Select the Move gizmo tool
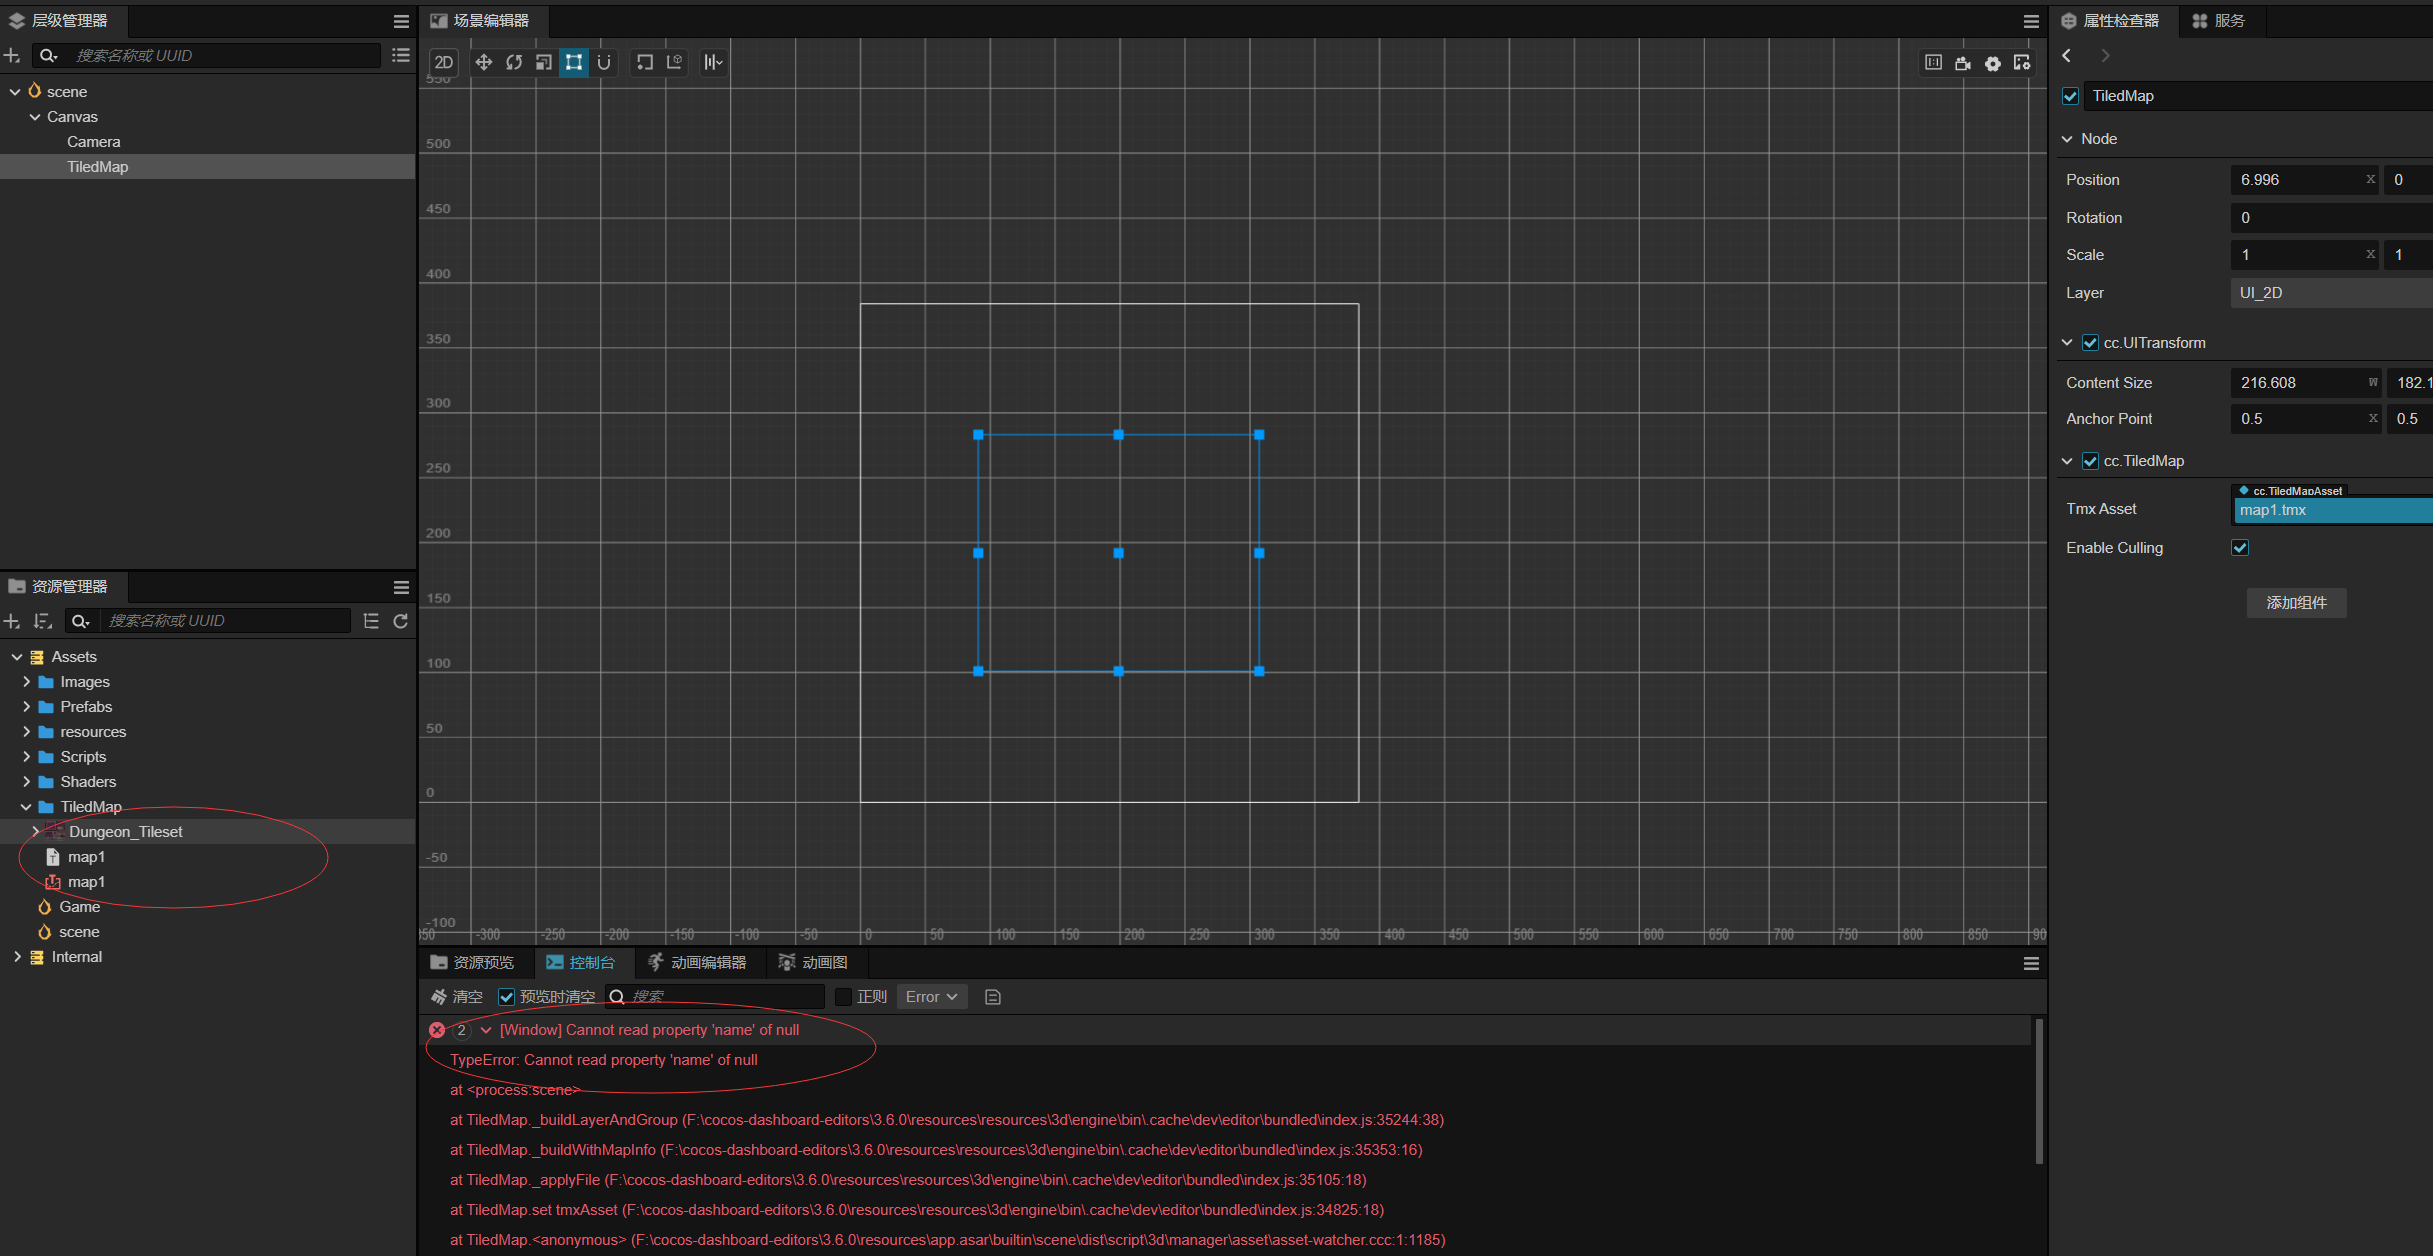 pyautogui.click(x=484, y=62)
